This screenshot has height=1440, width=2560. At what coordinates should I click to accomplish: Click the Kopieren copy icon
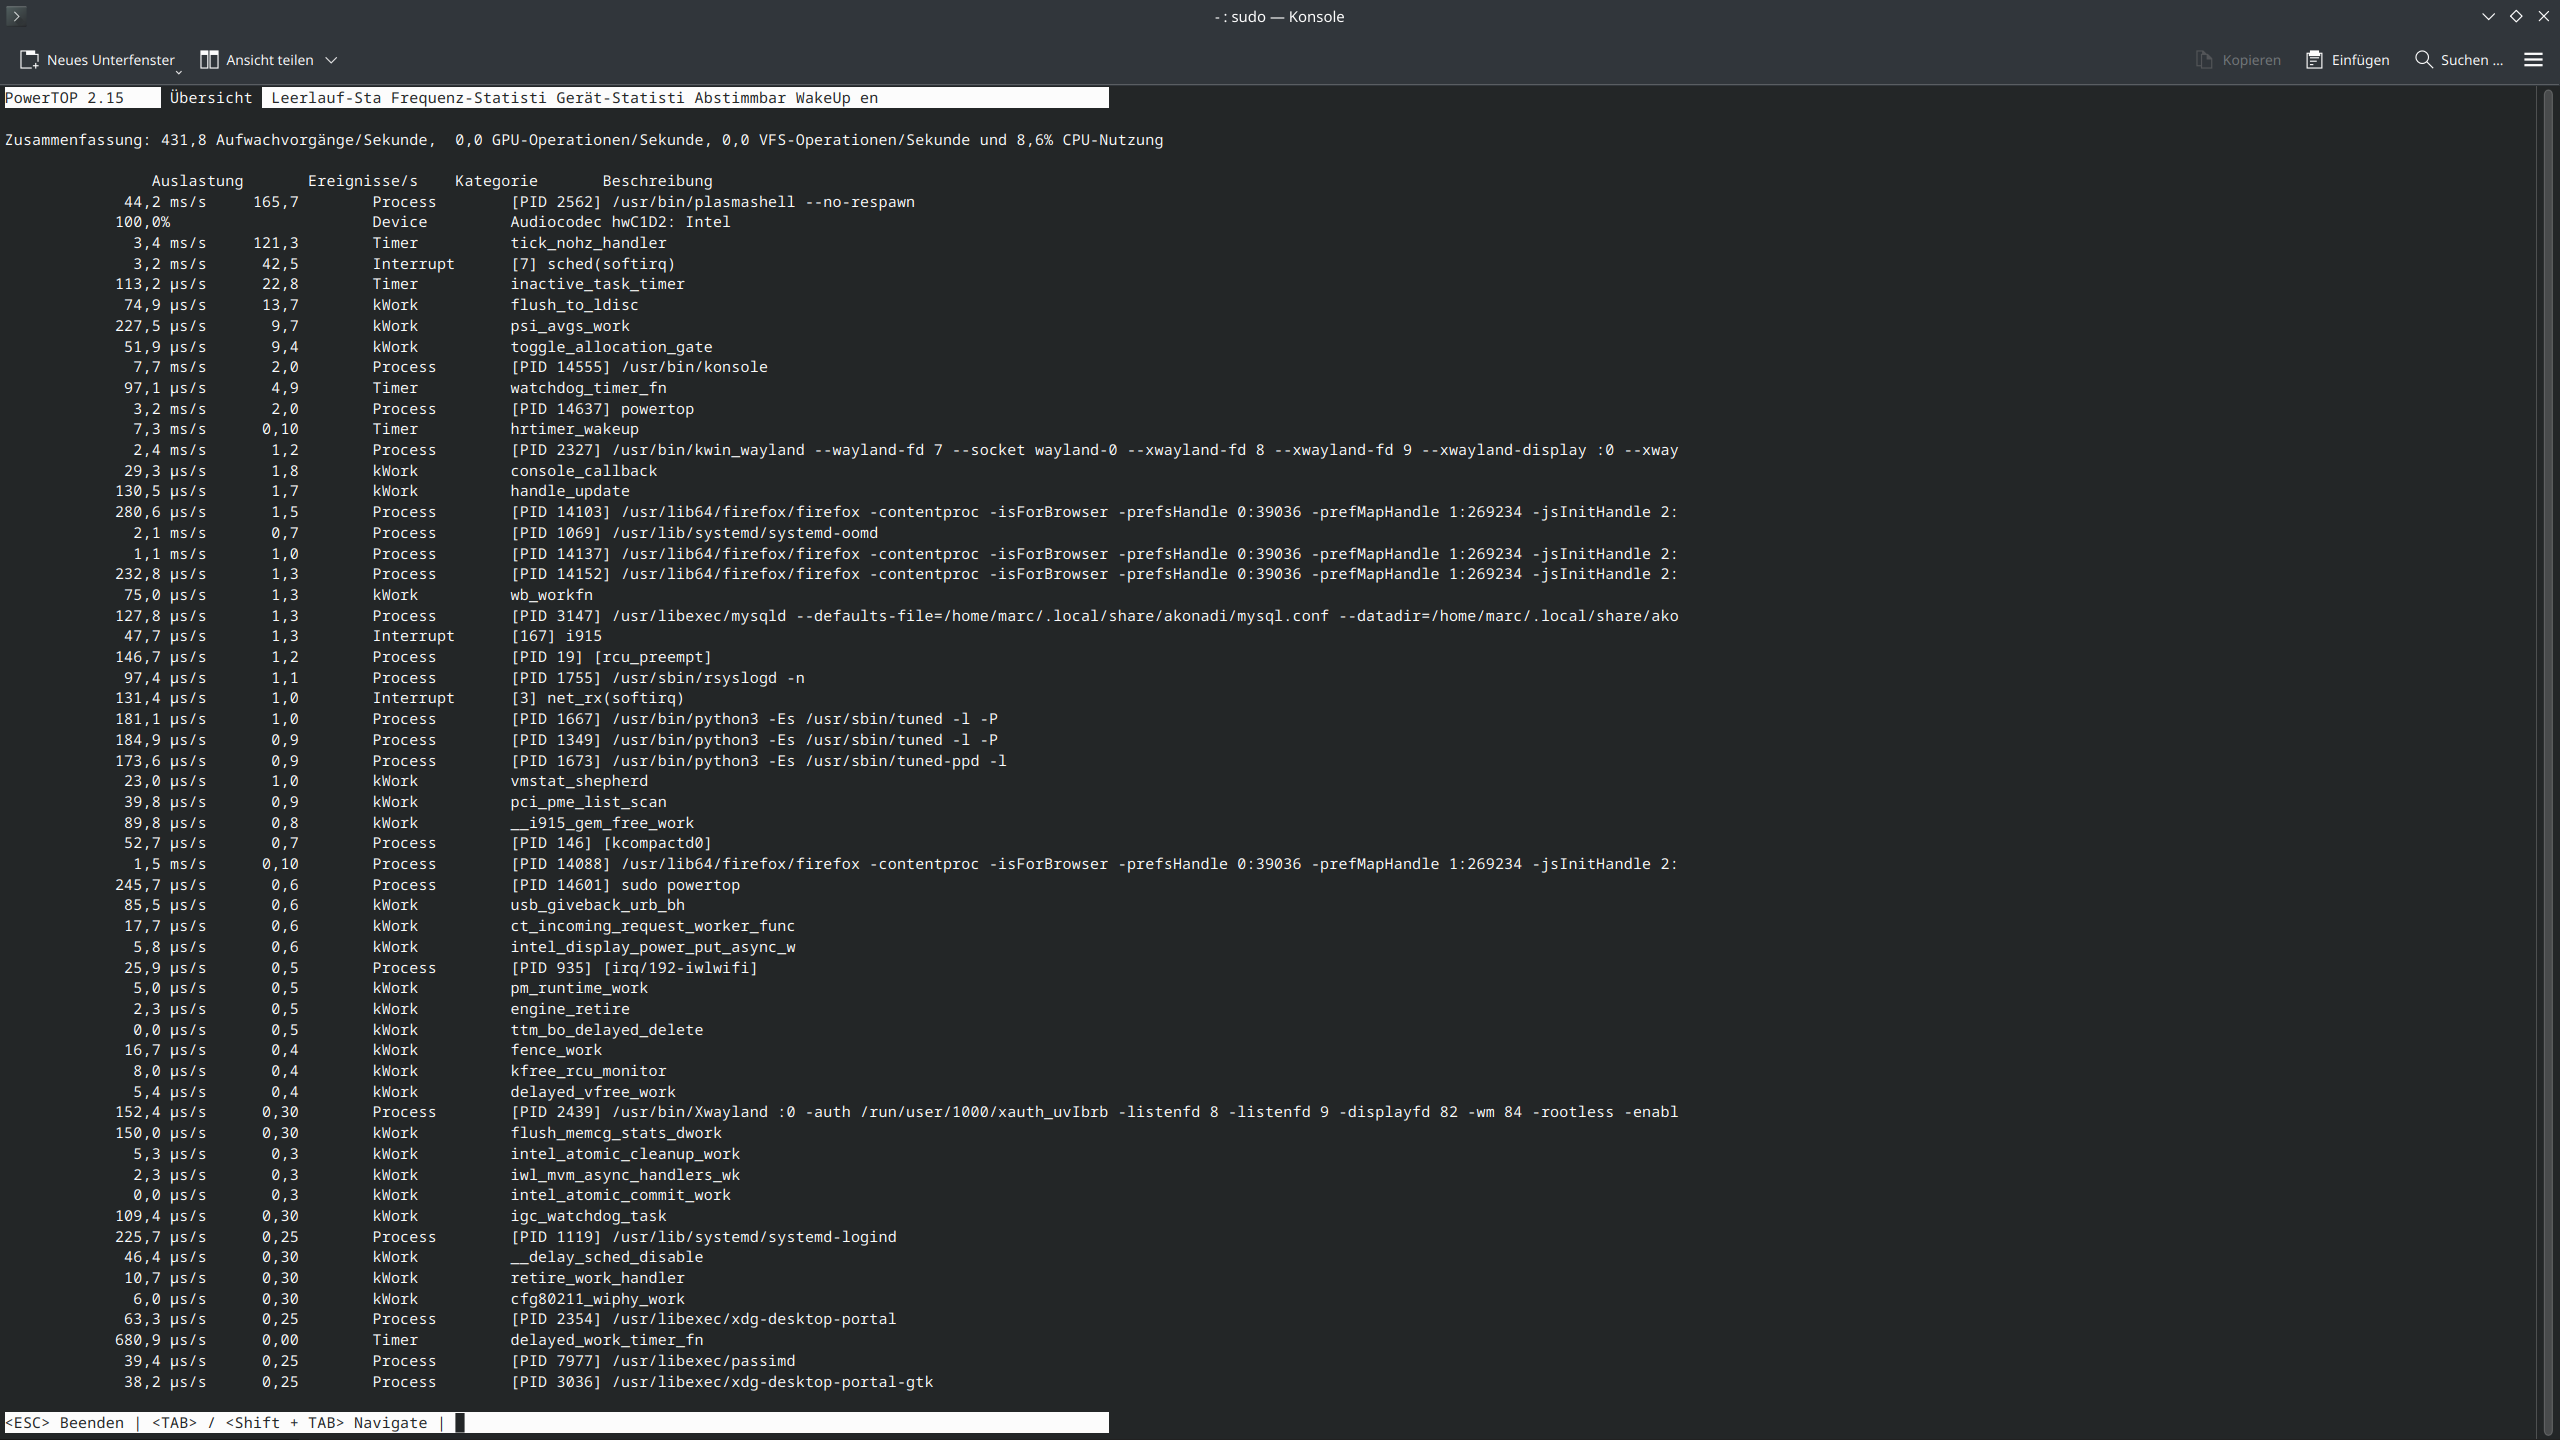(2204, 60)
